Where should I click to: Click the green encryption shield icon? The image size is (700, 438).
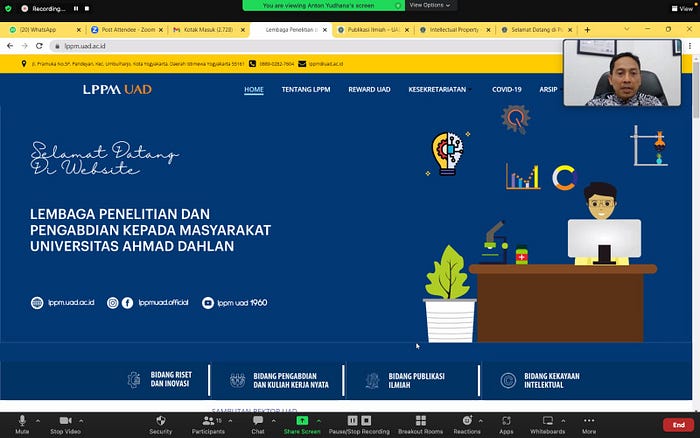coord(8,8)
